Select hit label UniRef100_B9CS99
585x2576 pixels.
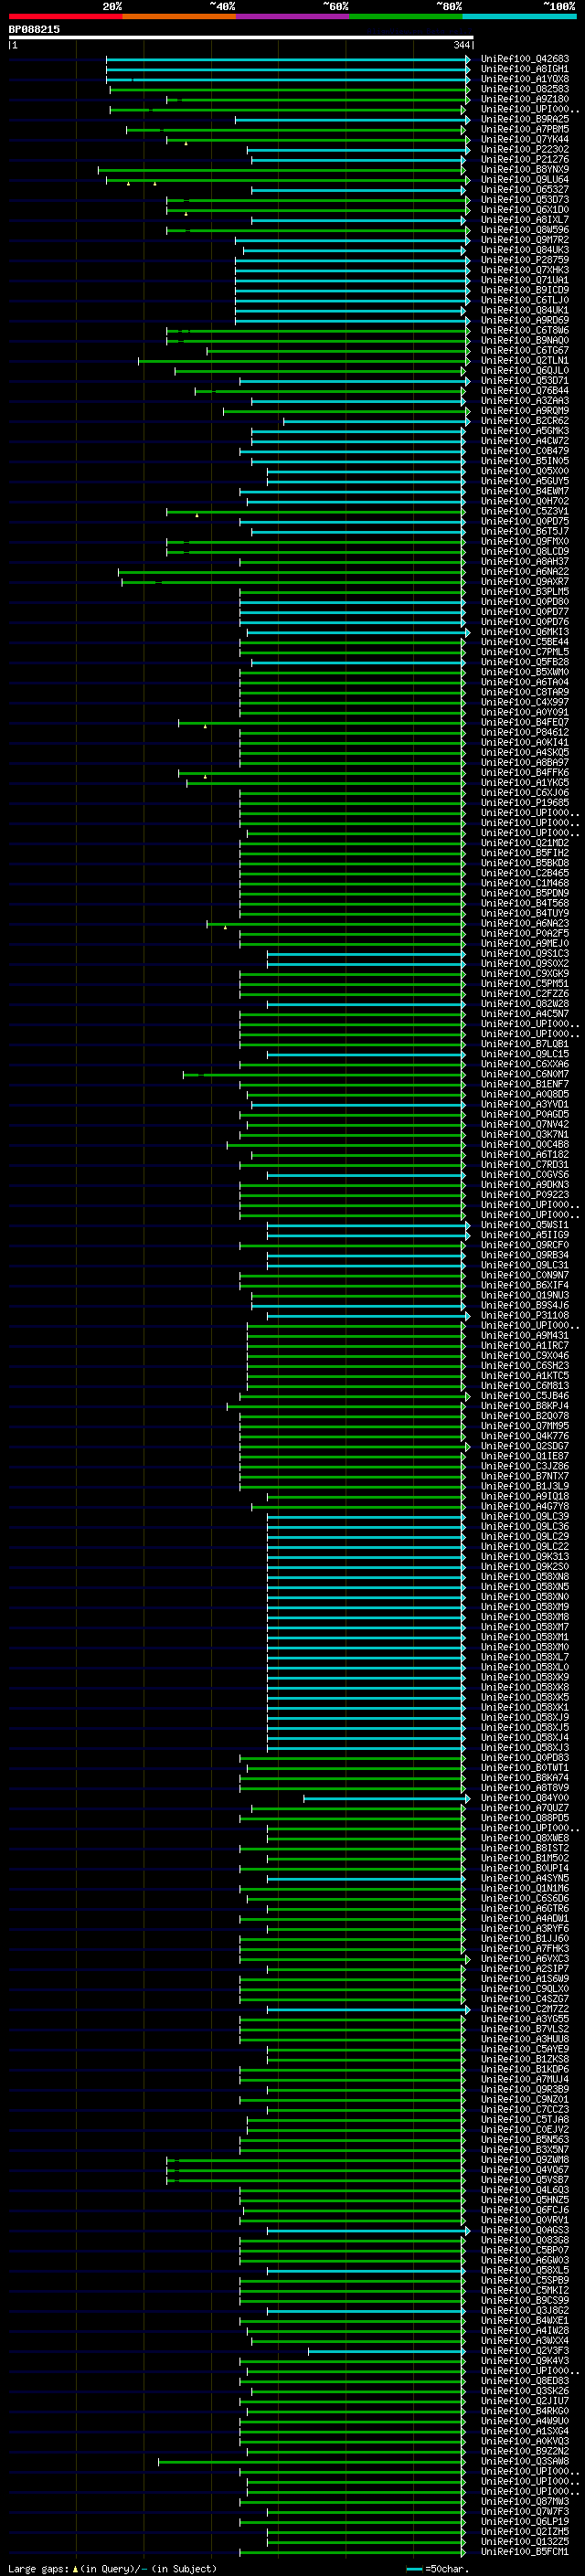(525, 2299)
